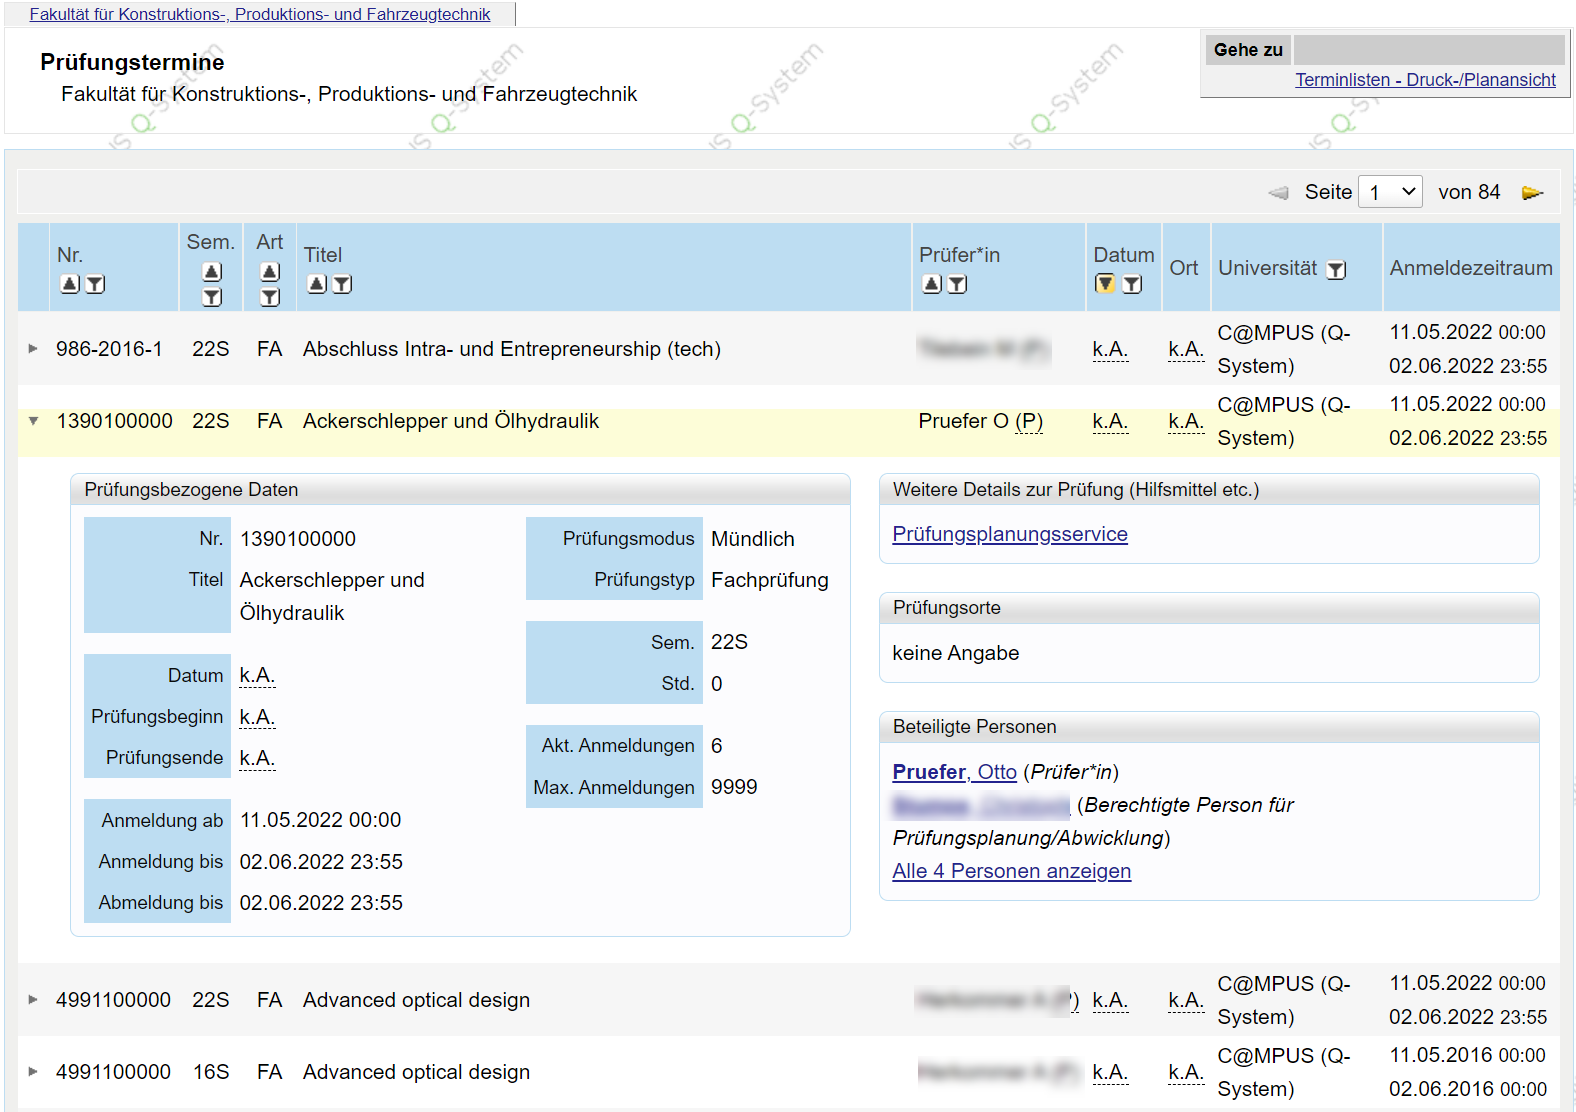The image size is (1576, 1112).
Task: Toggle the Datum column sort arrow
Action: point(1105,284)
